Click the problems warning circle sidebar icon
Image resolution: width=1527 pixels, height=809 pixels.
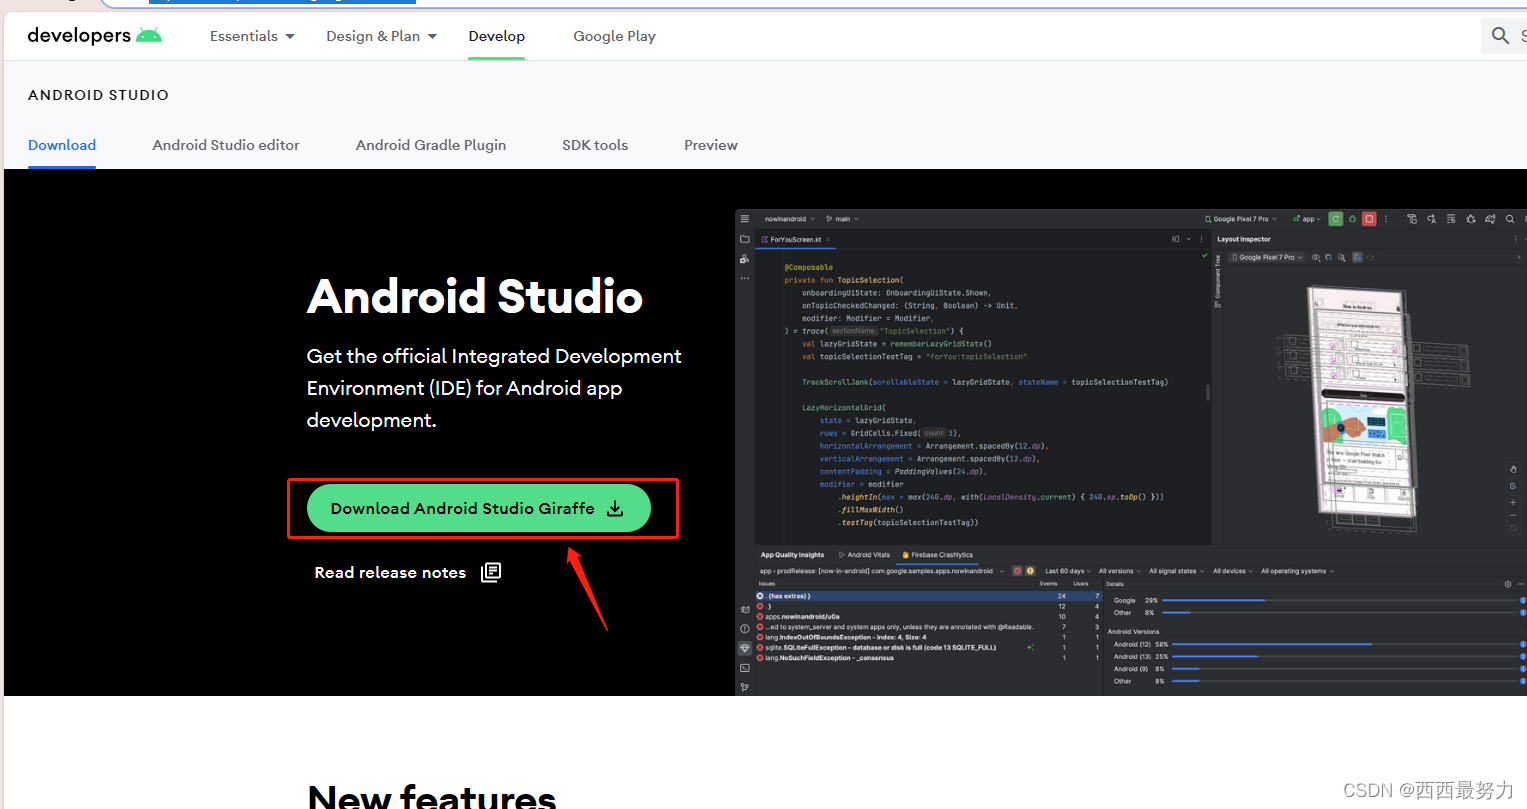[x=744, y=629]
